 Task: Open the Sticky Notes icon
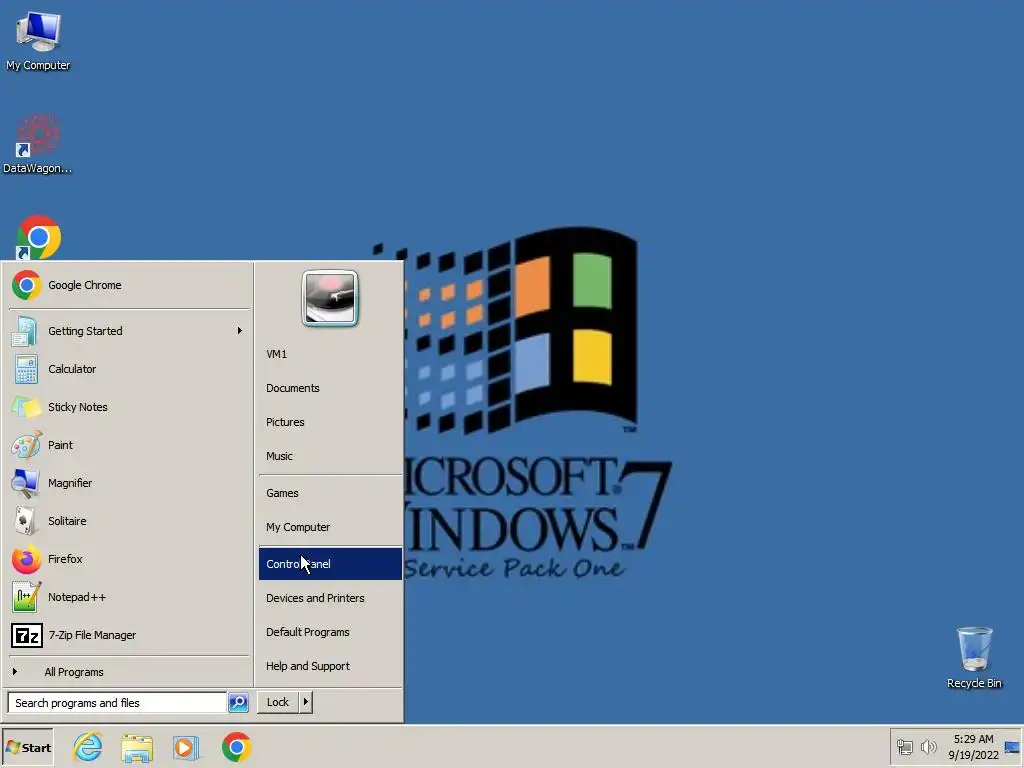(26, 408)
